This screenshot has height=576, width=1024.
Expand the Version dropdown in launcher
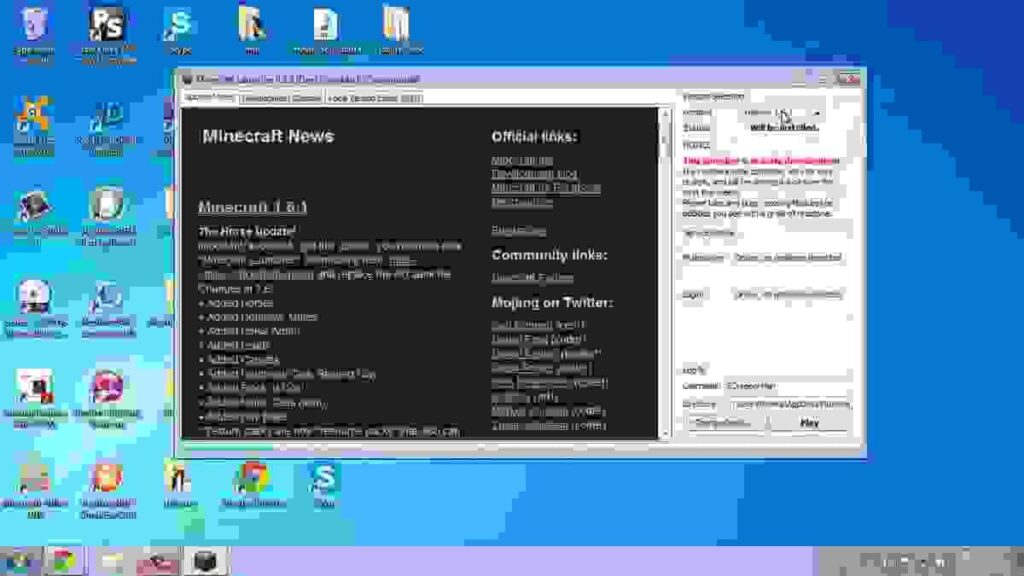[x=782, y=112]
